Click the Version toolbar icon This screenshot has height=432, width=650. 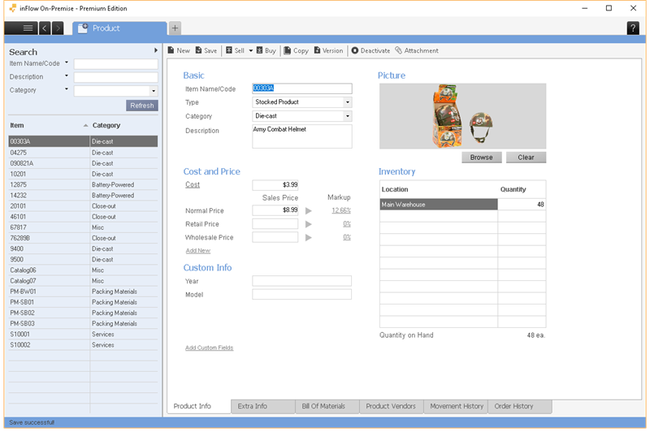317,50
